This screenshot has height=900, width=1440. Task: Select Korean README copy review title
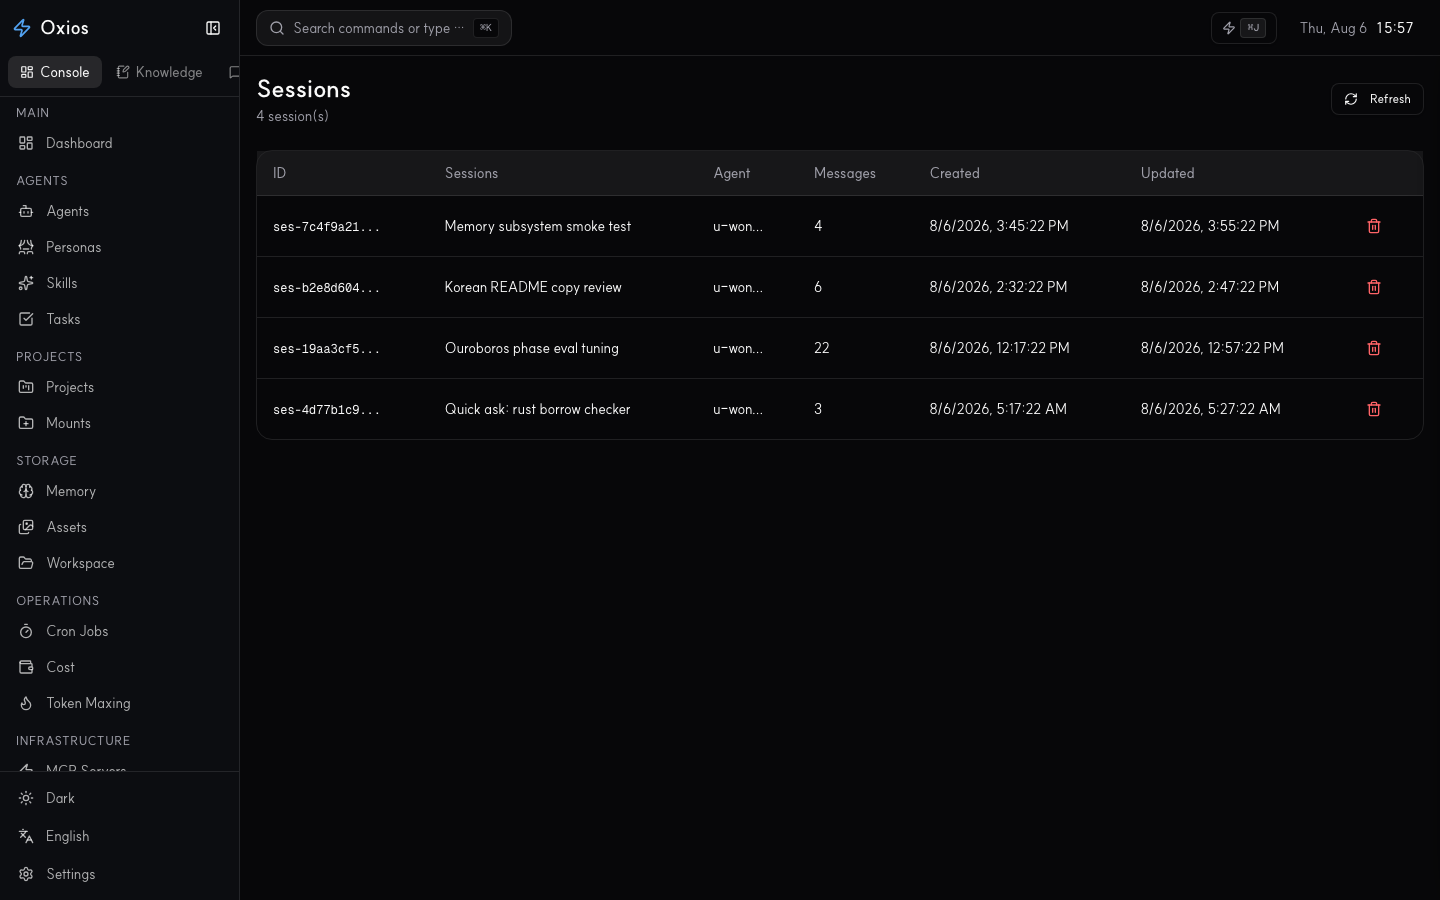pyautogui.click(x=533, y=287)
